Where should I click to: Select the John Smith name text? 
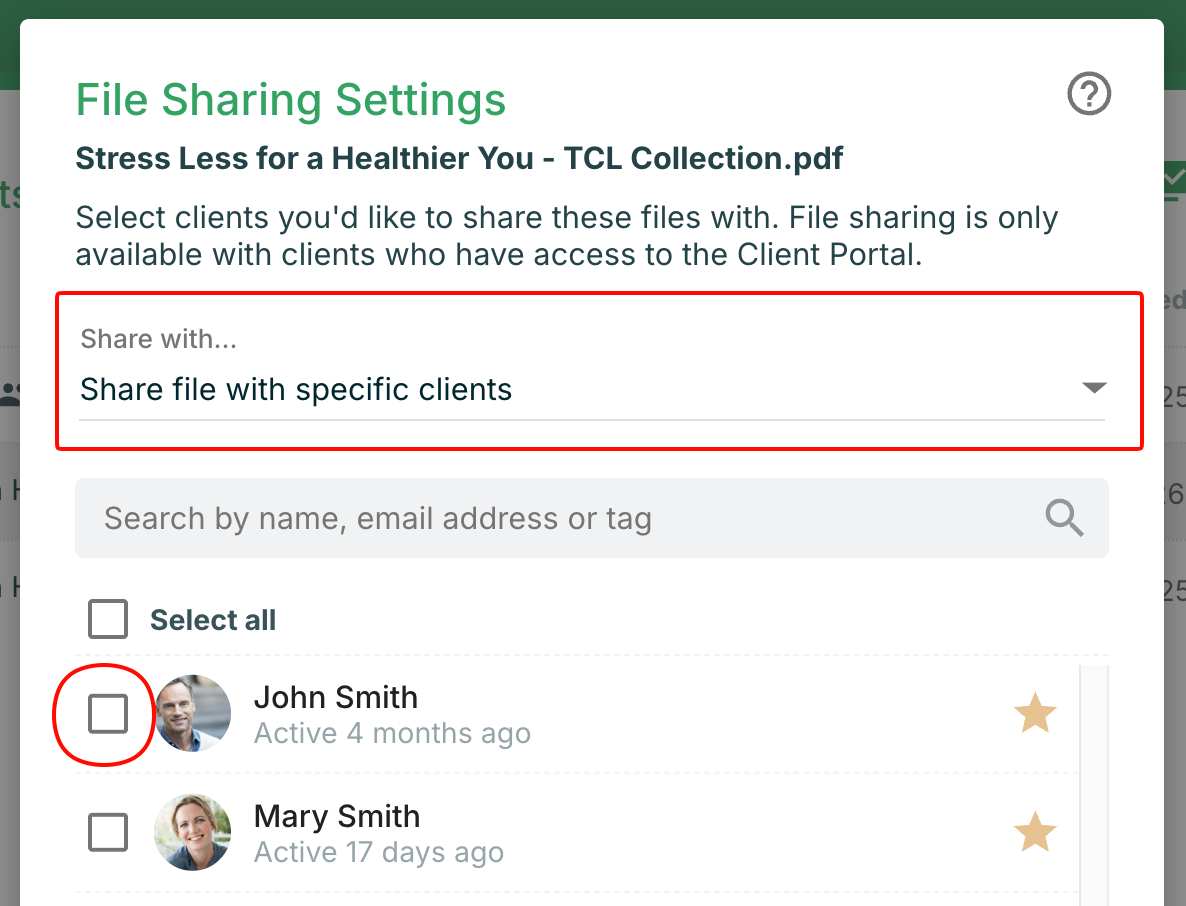[336, 697]
